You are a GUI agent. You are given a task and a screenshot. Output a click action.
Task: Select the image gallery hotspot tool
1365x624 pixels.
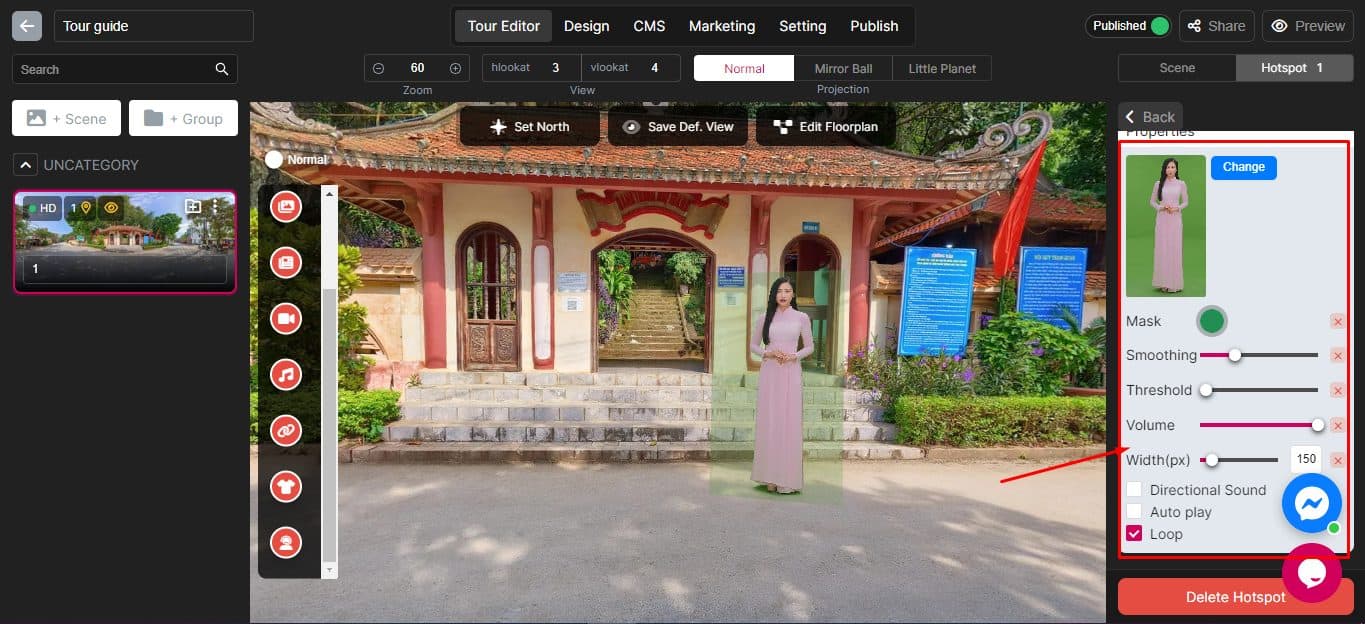[x=285, y=206]
